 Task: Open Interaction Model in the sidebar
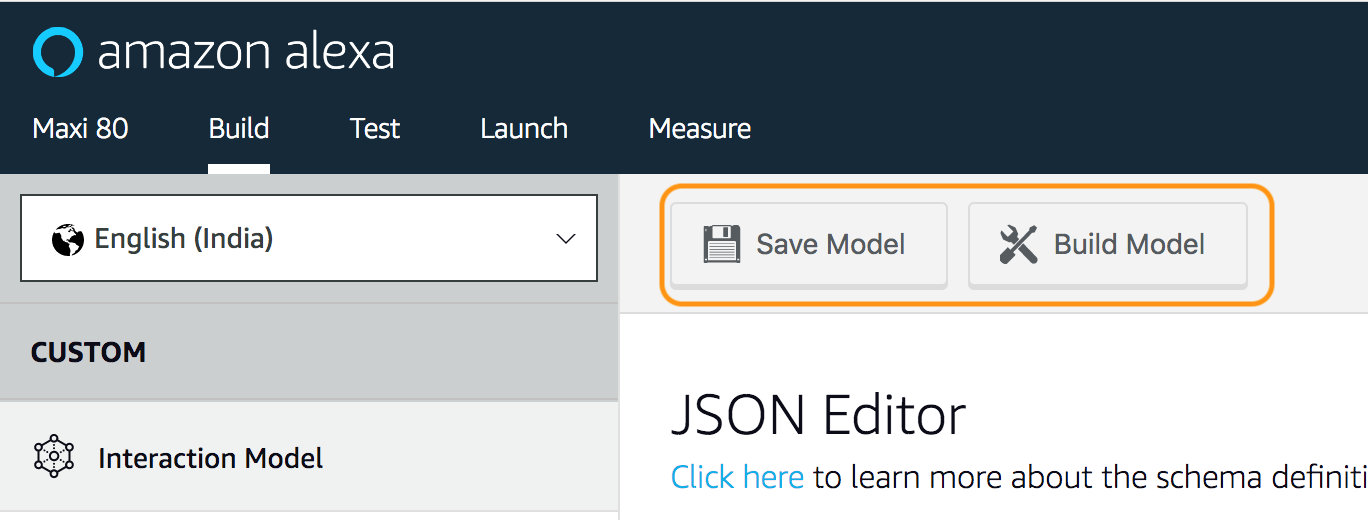(210, 459)
